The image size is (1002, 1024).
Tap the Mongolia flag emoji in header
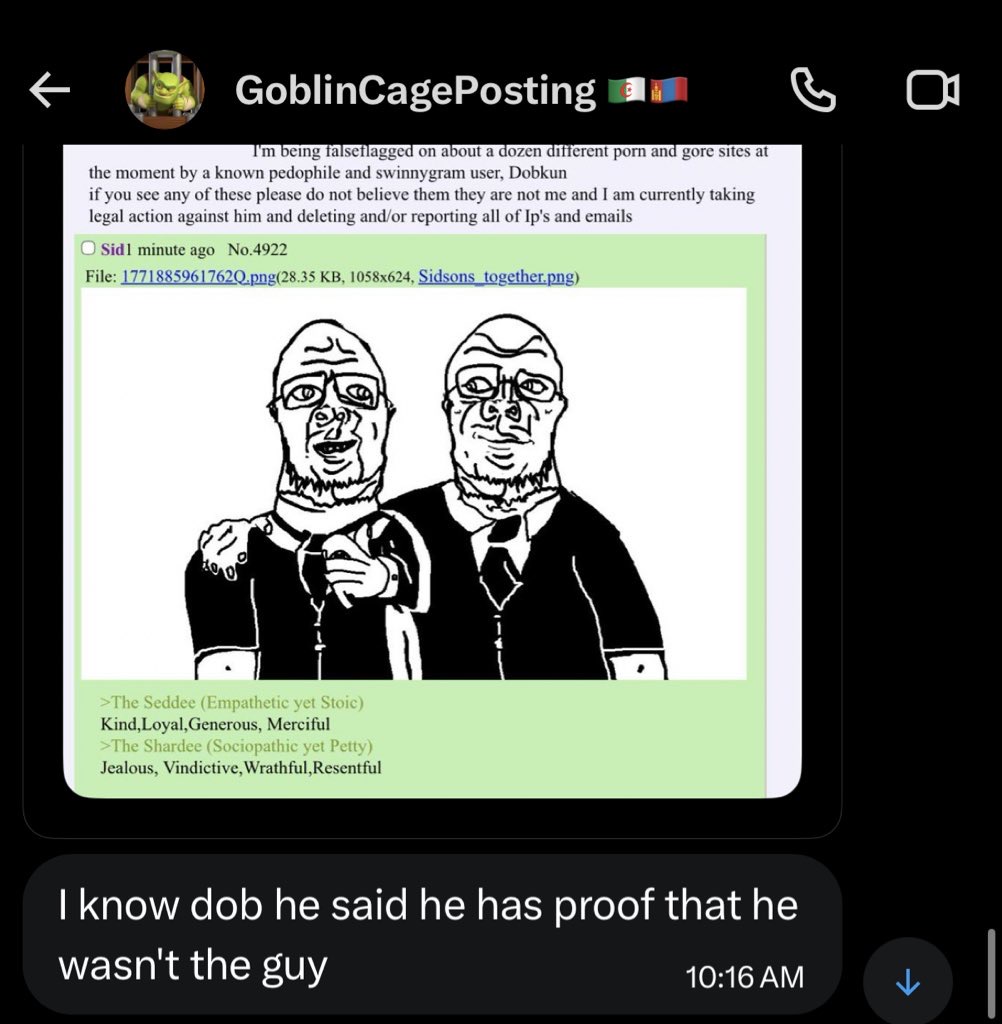668,89
